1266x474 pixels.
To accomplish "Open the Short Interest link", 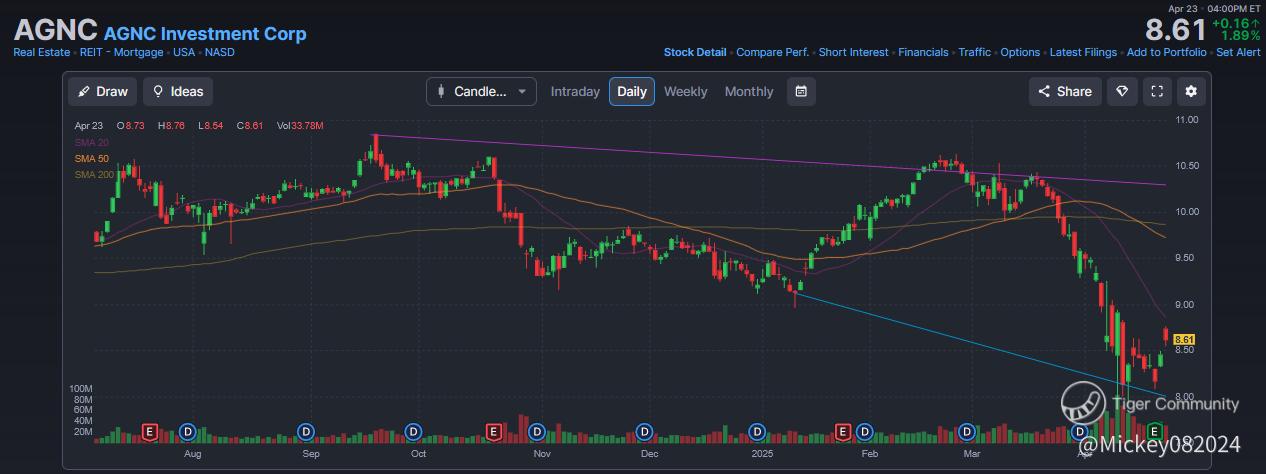I will pos(853,52).
